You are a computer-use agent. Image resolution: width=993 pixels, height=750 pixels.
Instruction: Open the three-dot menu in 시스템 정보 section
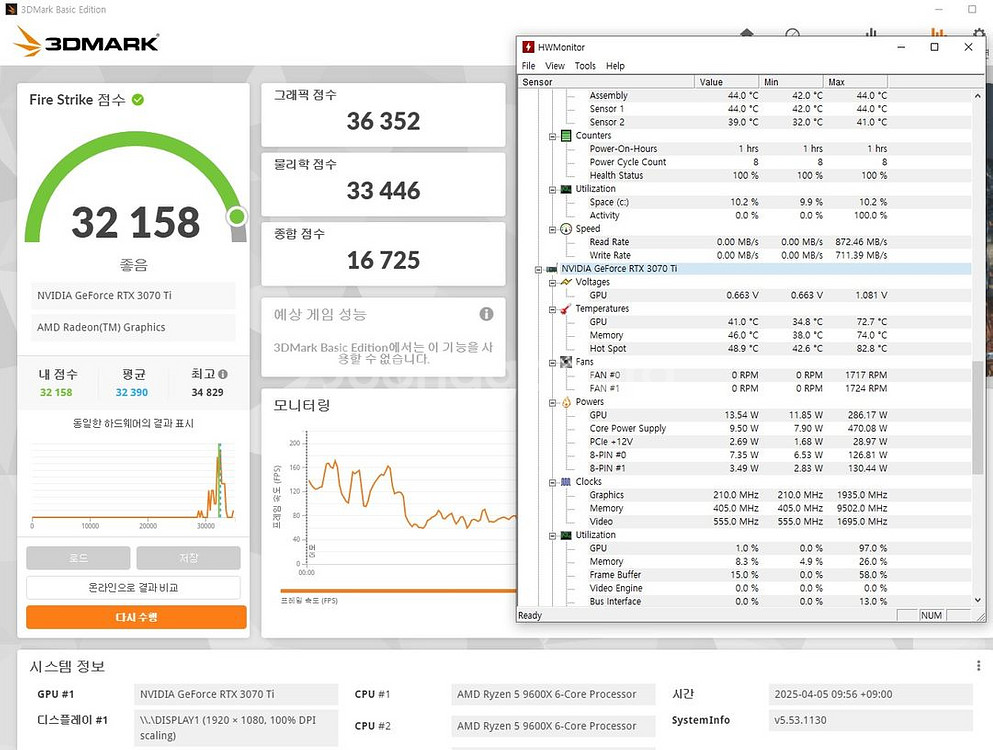(978, 666)
